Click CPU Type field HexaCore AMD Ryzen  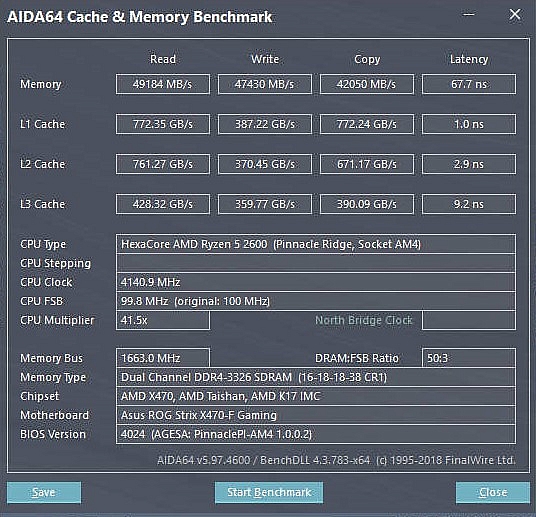click(316, 244)
